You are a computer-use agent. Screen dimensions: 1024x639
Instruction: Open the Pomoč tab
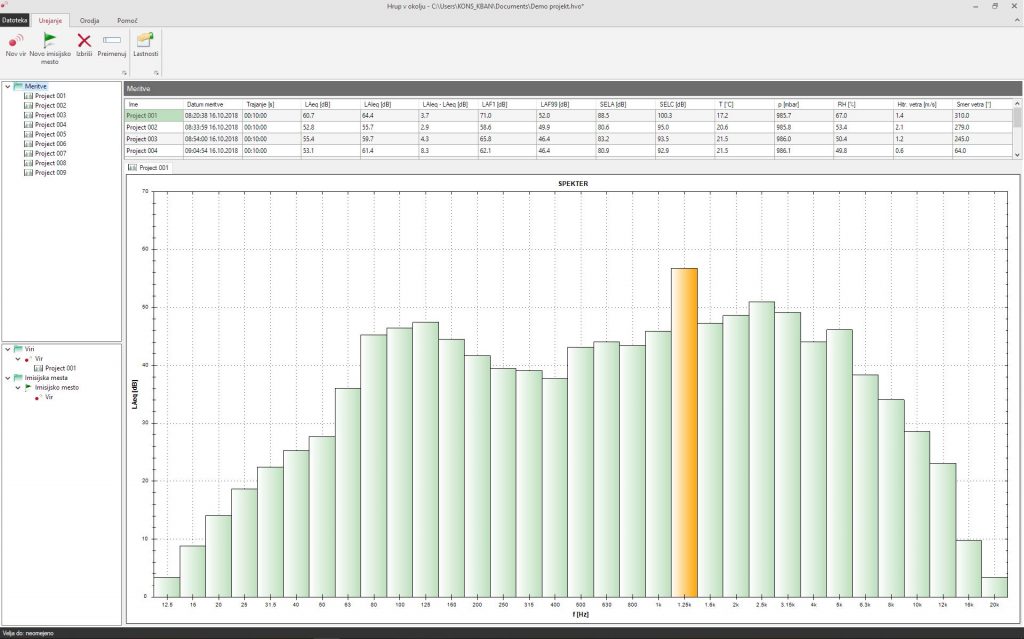pos(127,20)
